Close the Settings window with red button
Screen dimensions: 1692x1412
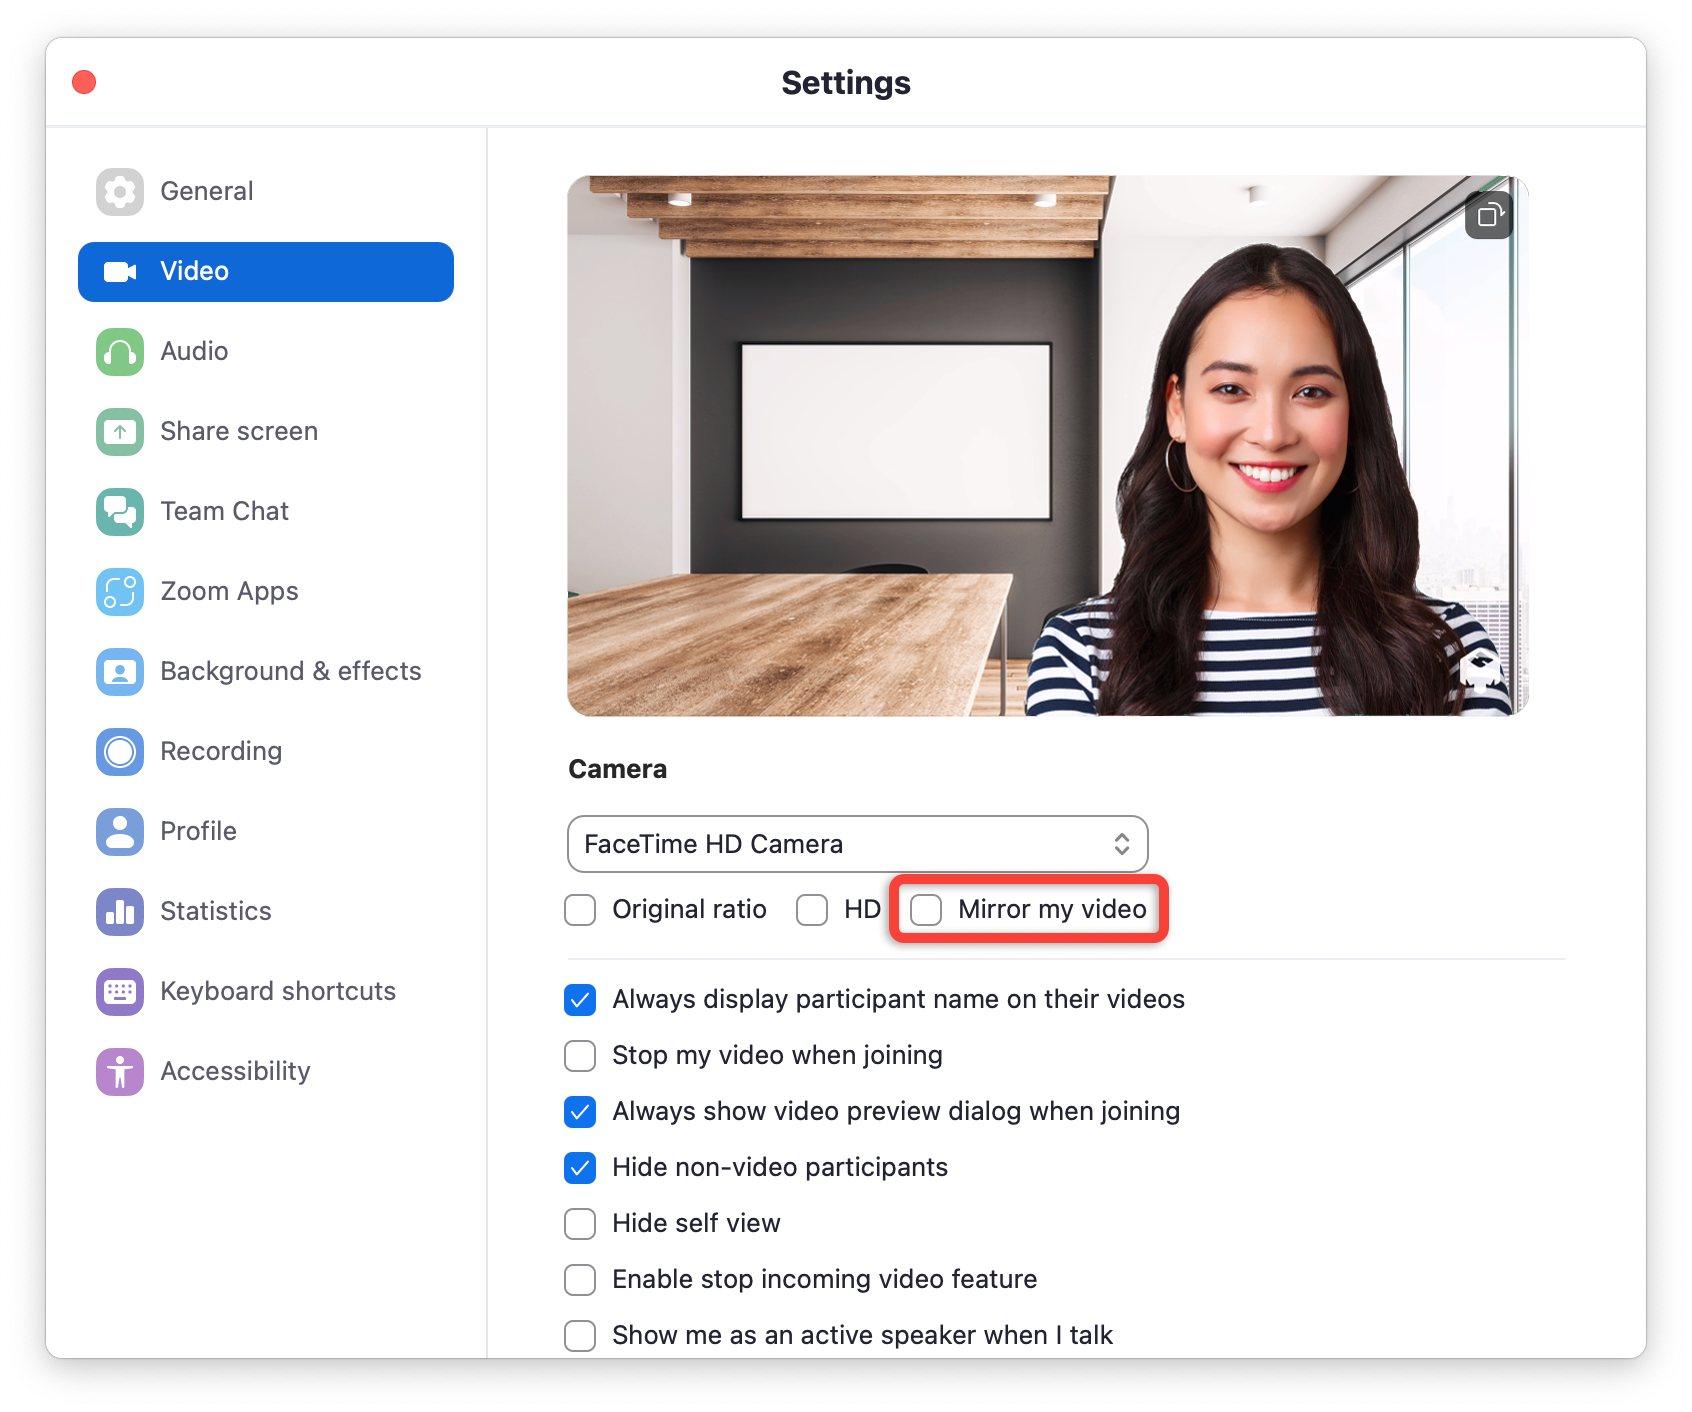pos(85,82)
